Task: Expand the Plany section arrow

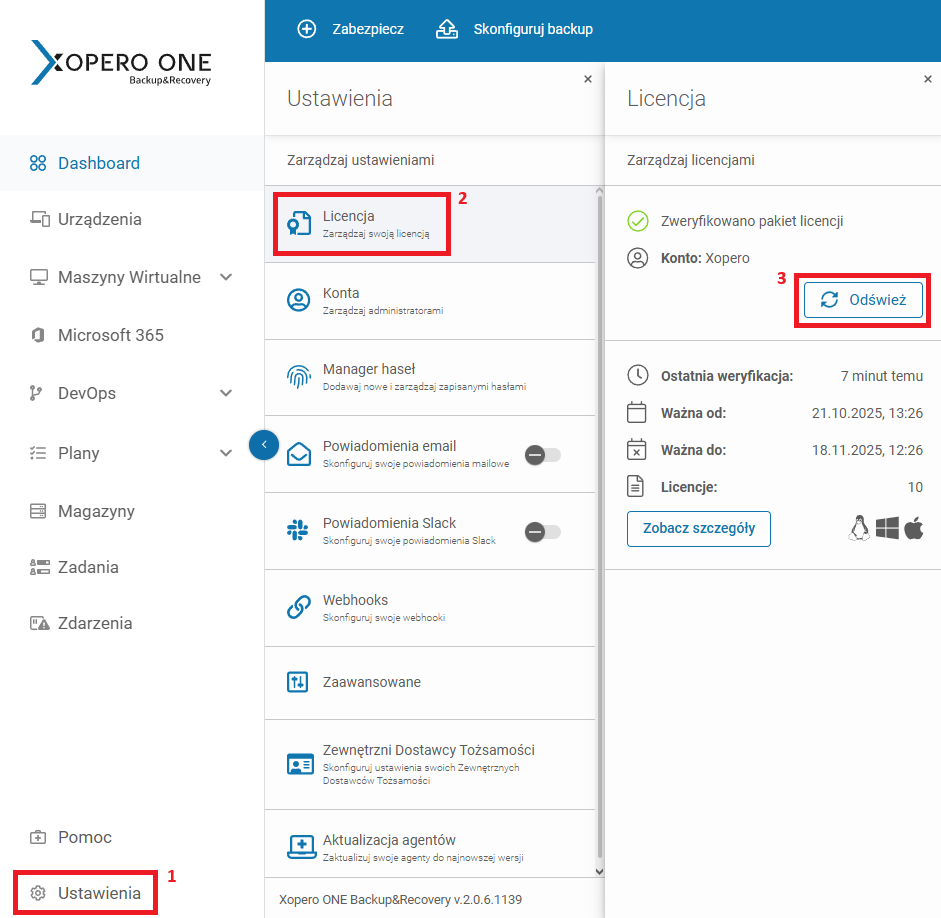Action: 226,453
